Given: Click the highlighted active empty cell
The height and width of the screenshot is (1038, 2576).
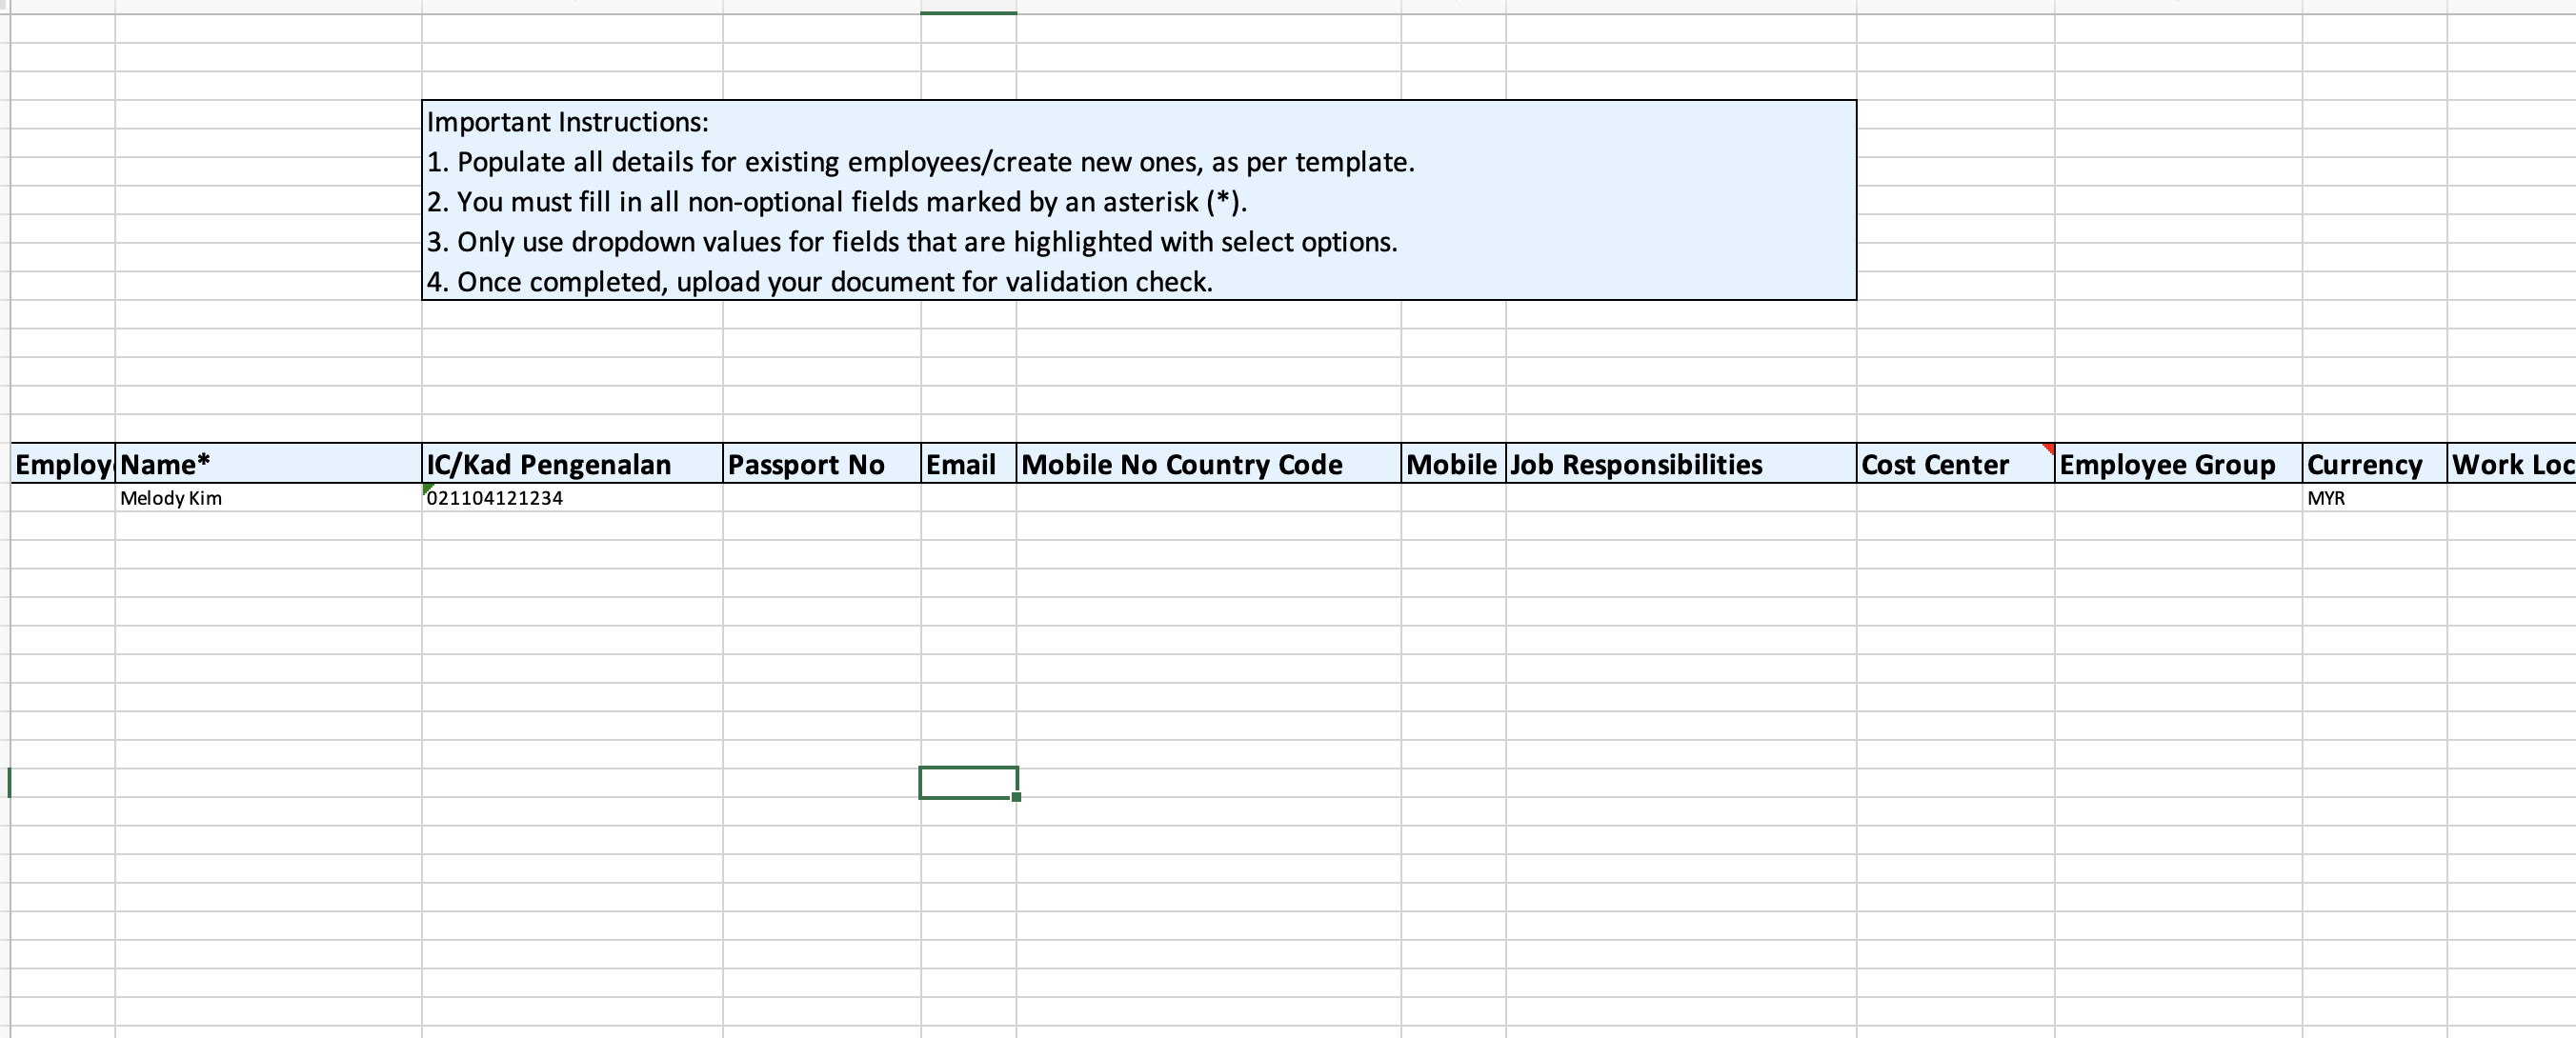Looking at the screenshot, I should click(x=967, y=783).
